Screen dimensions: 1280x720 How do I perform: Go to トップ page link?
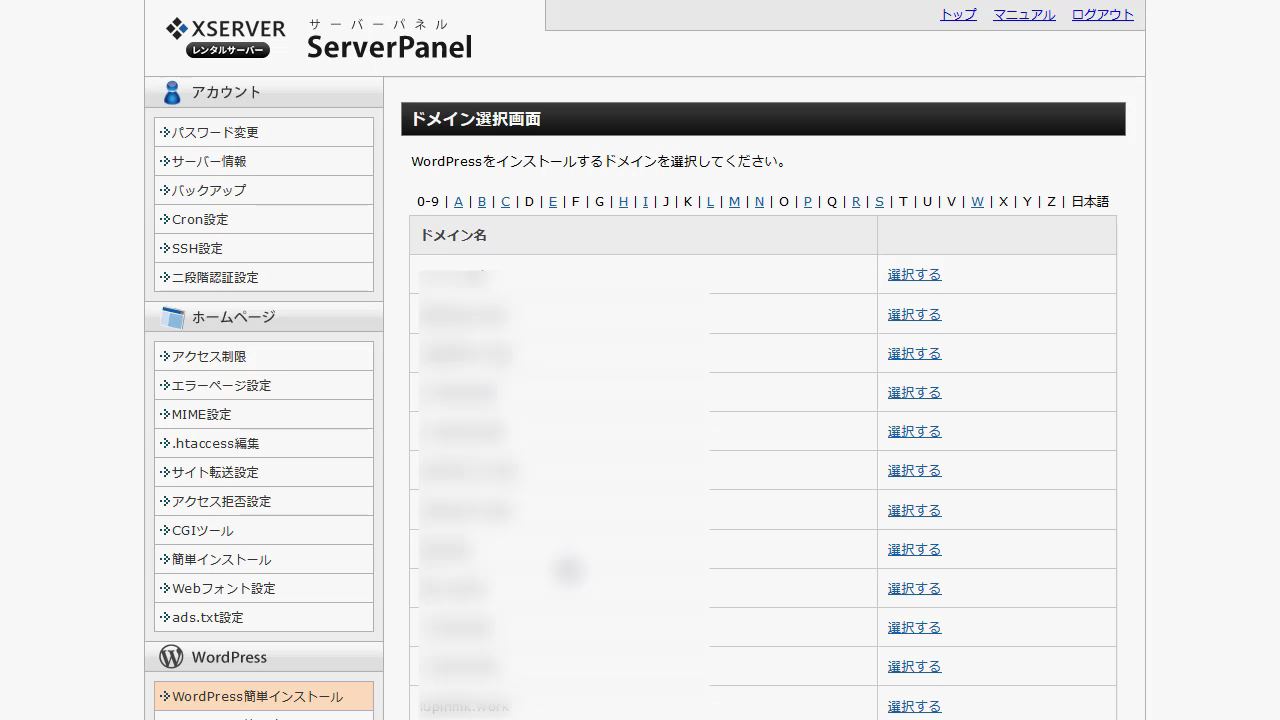pyautogui.click(x=957, y=15)
